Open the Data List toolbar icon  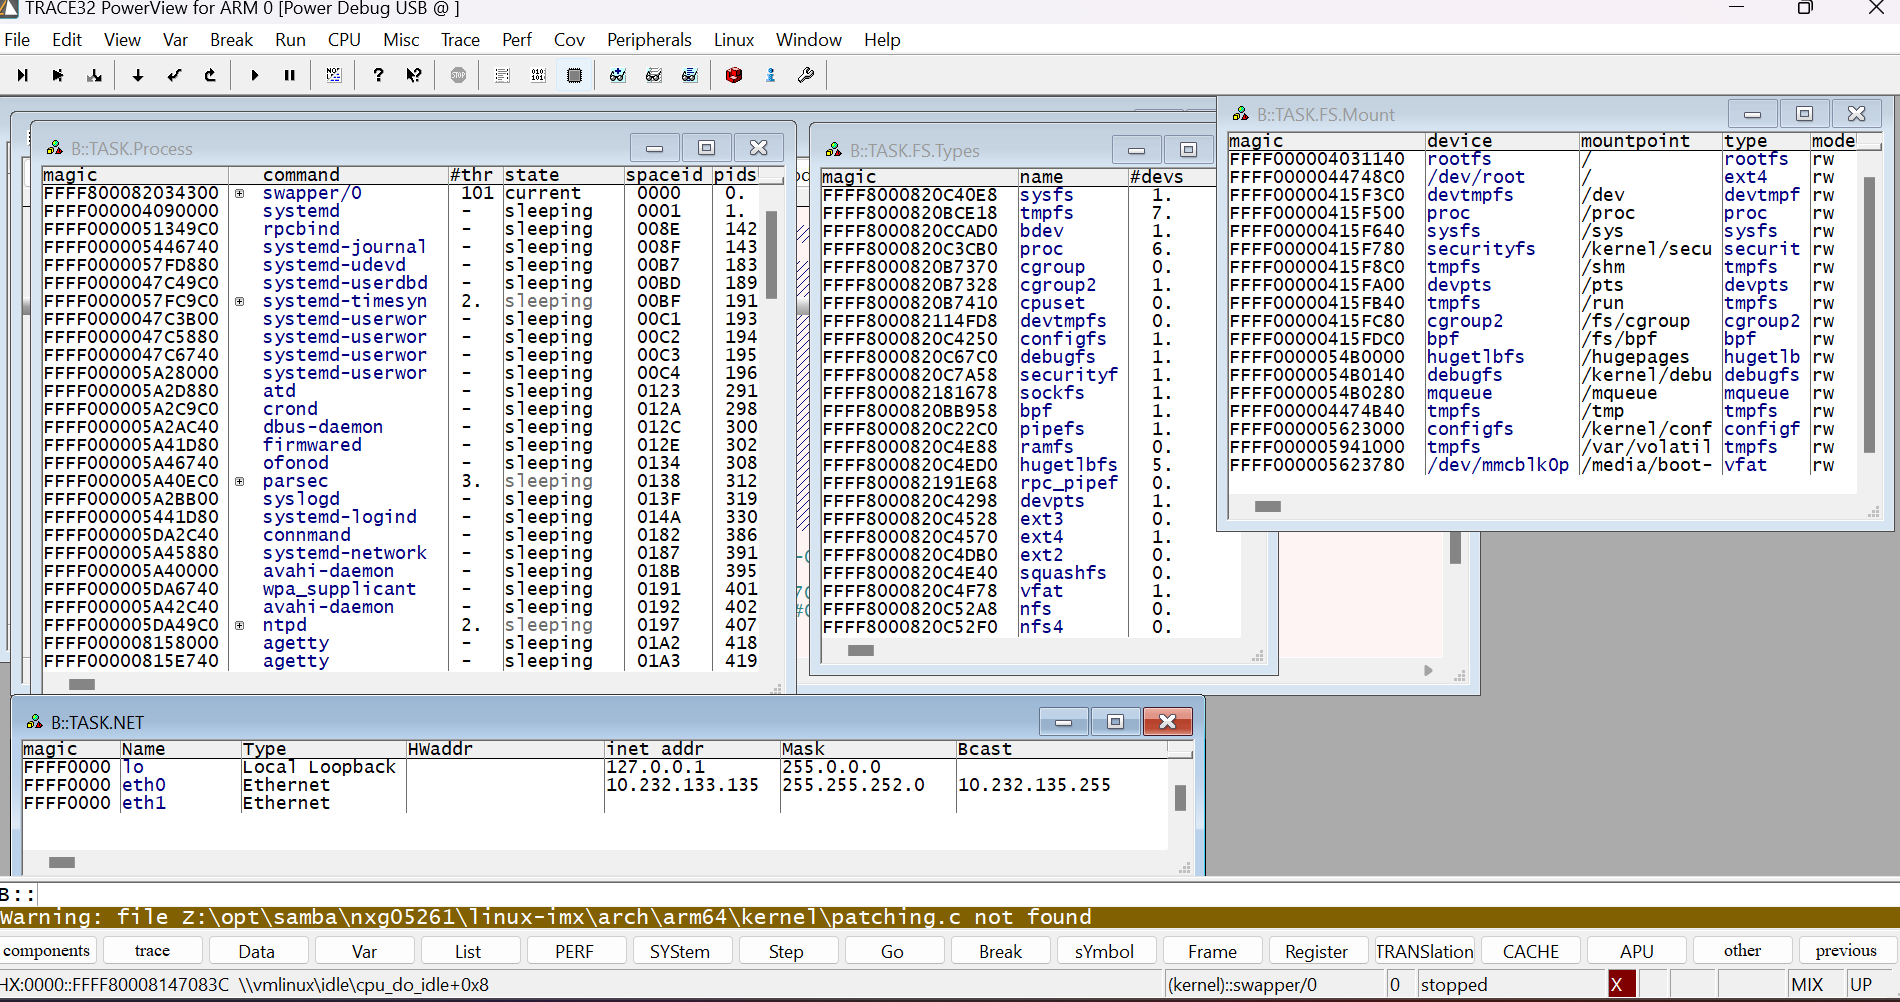(x=501, y=75)
